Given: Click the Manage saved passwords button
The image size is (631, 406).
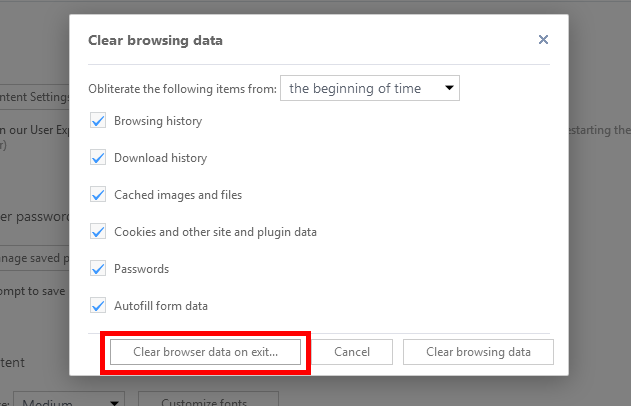Looking at the screenshot, I should [35, 260].
